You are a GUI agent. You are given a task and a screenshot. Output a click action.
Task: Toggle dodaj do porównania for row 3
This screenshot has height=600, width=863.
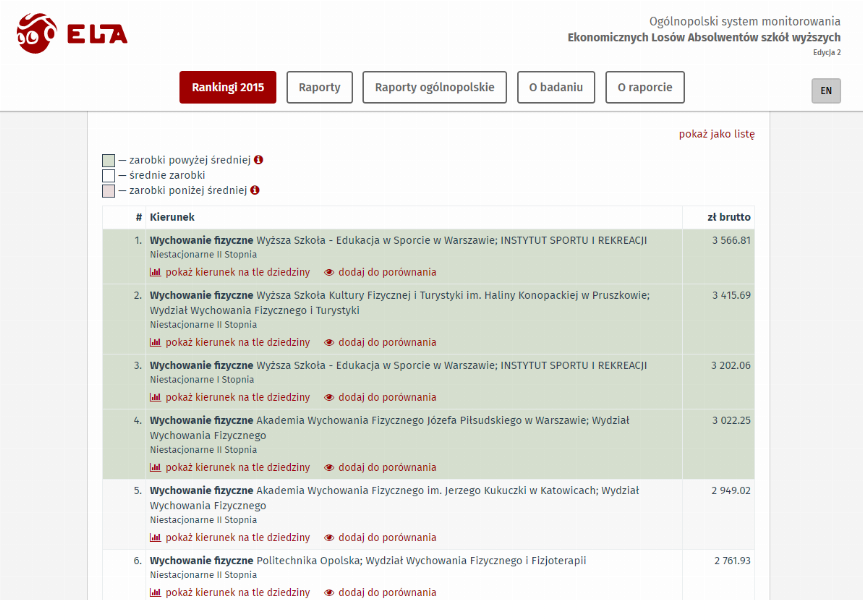386,397
